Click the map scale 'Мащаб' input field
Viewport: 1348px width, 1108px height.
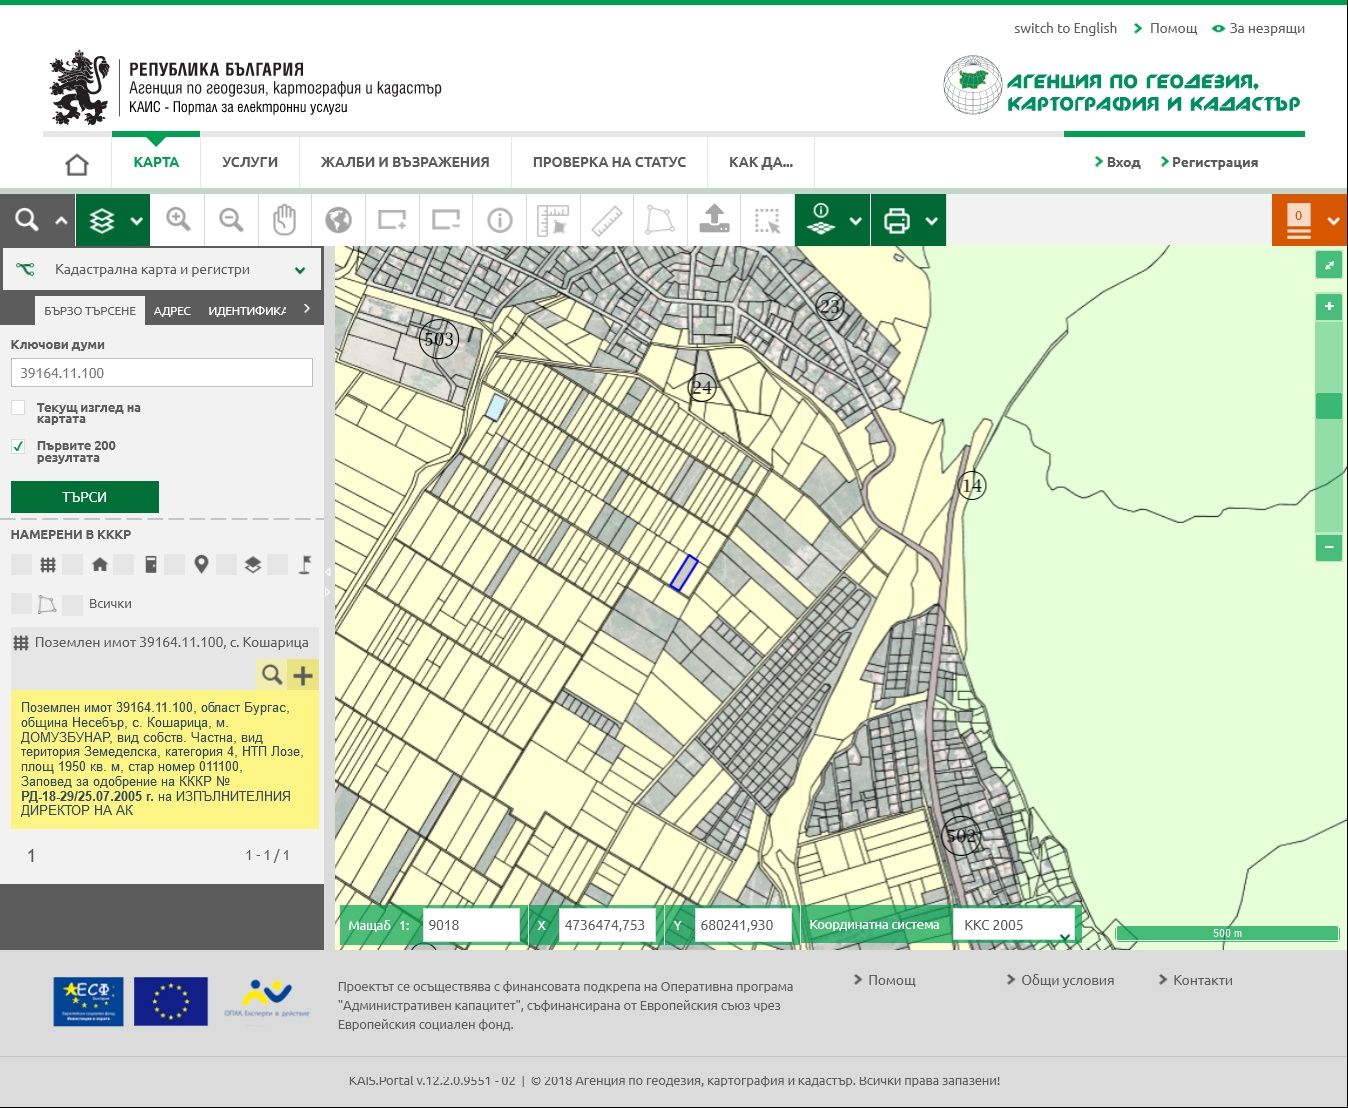click(471, 925)
